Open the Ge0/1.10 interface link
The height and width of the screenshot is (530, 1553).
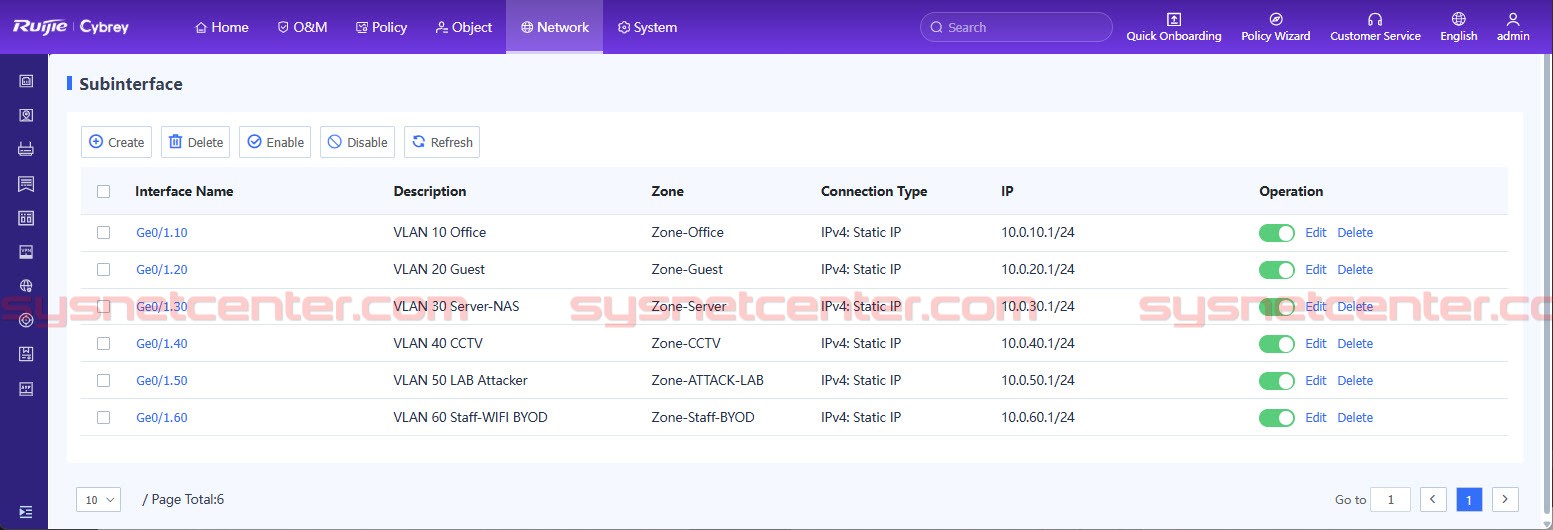click(162, 232)
